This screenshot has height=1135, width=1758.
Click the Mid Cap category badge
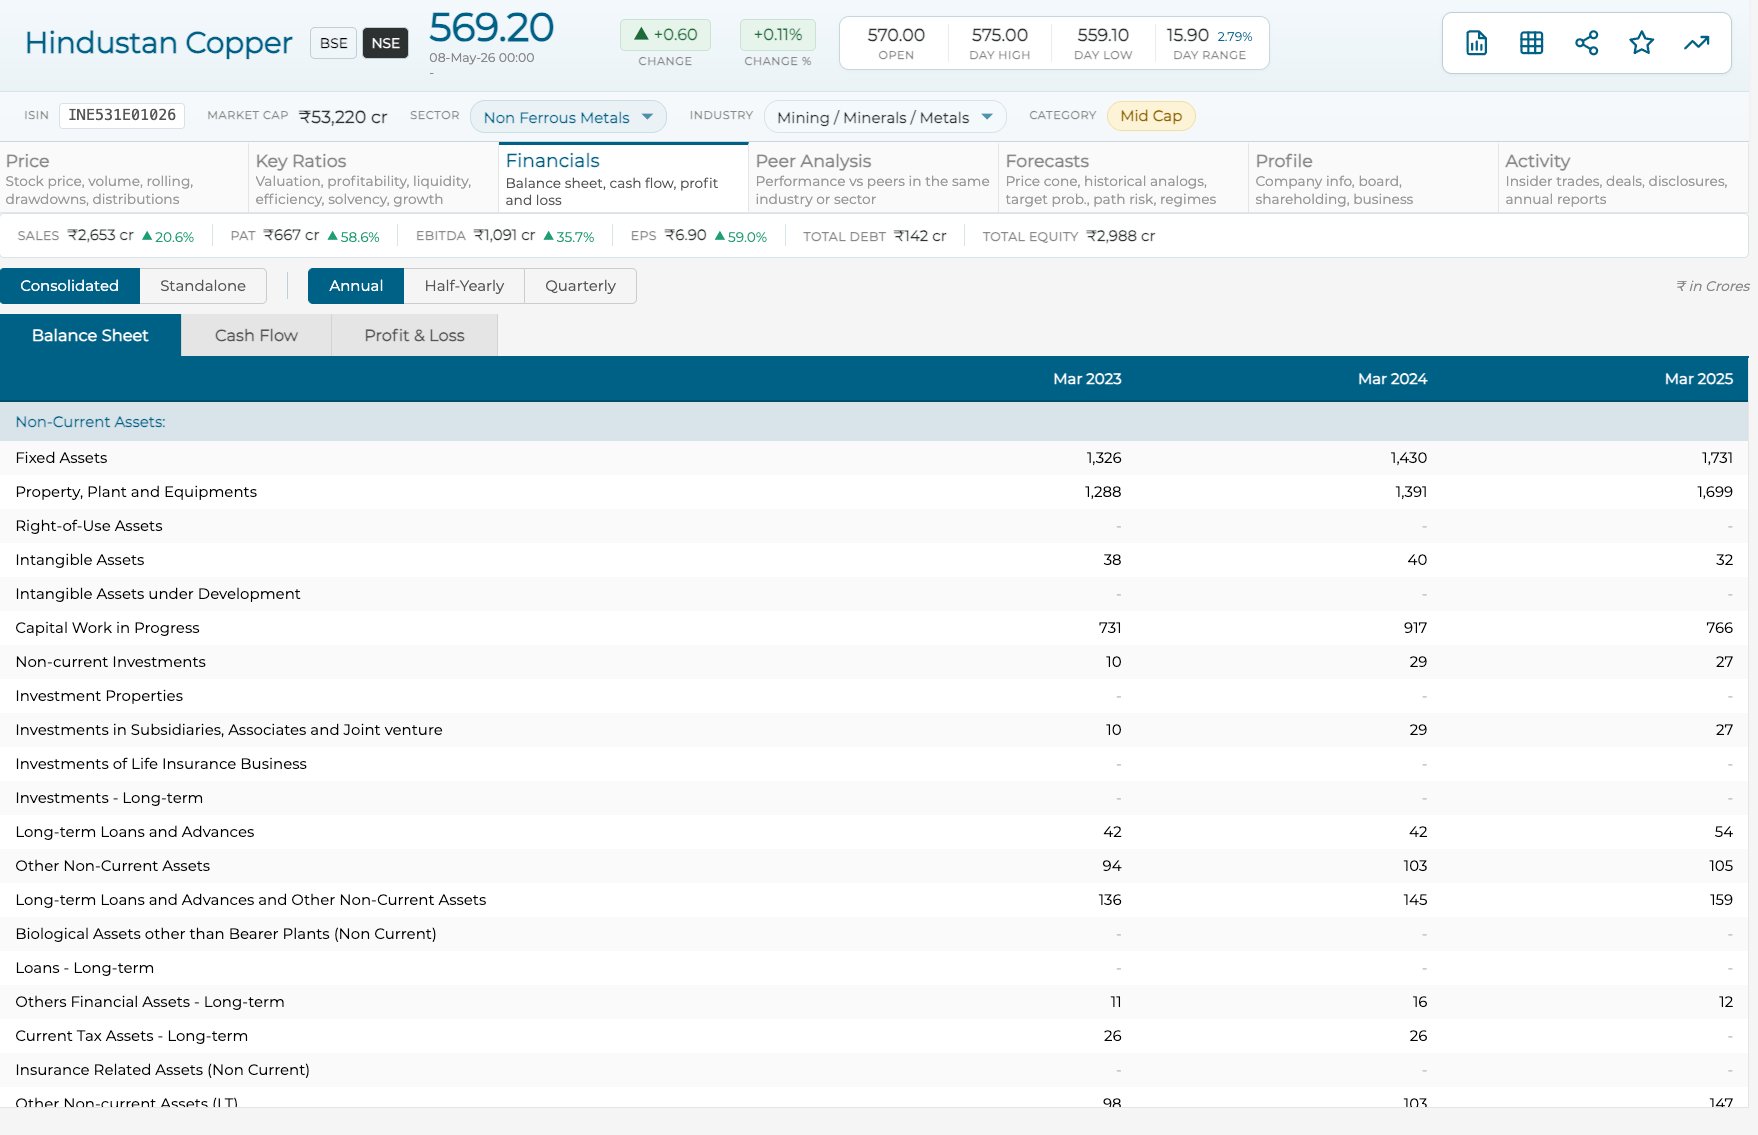click(1151, 116)
